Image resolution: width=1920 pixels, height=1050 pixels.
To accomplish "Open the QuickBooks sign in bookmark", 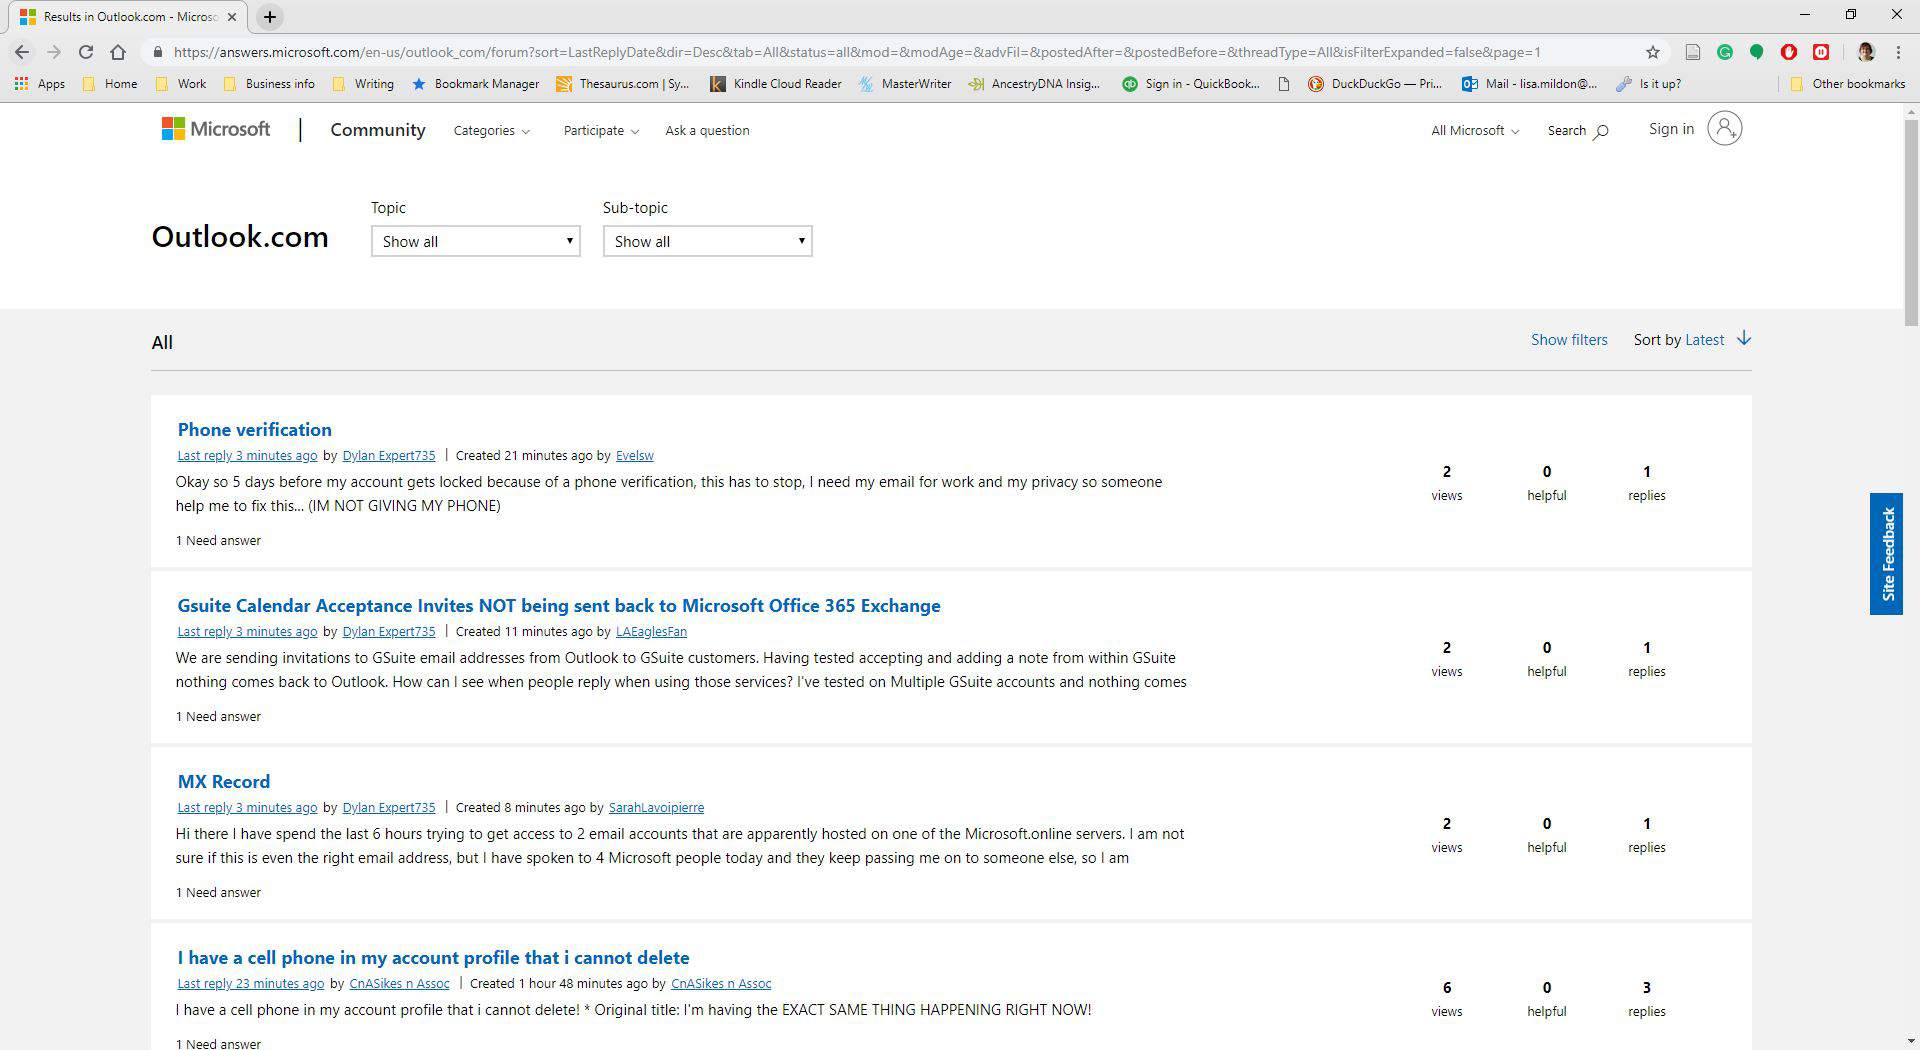I will point(1190,84).
